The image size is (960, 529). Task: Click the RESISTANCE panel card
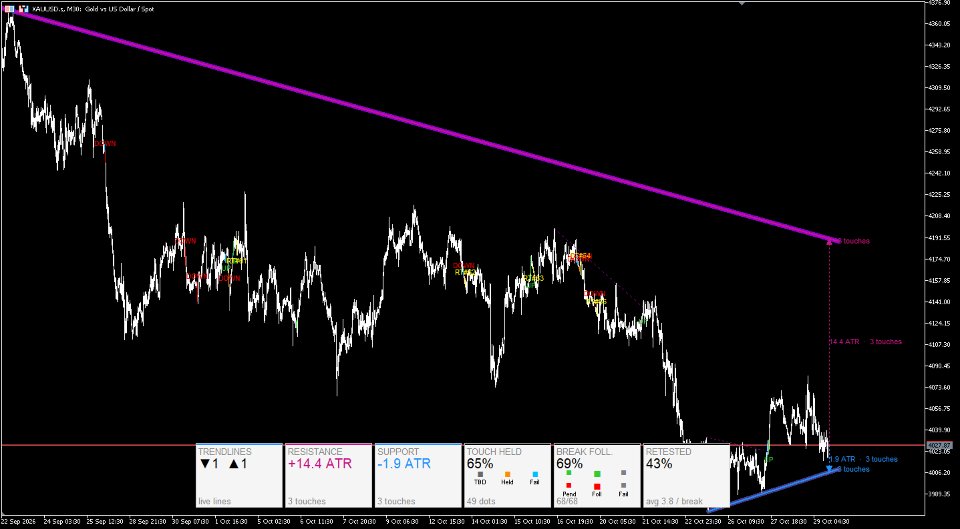pyautogui.click(x=329, y=476)
